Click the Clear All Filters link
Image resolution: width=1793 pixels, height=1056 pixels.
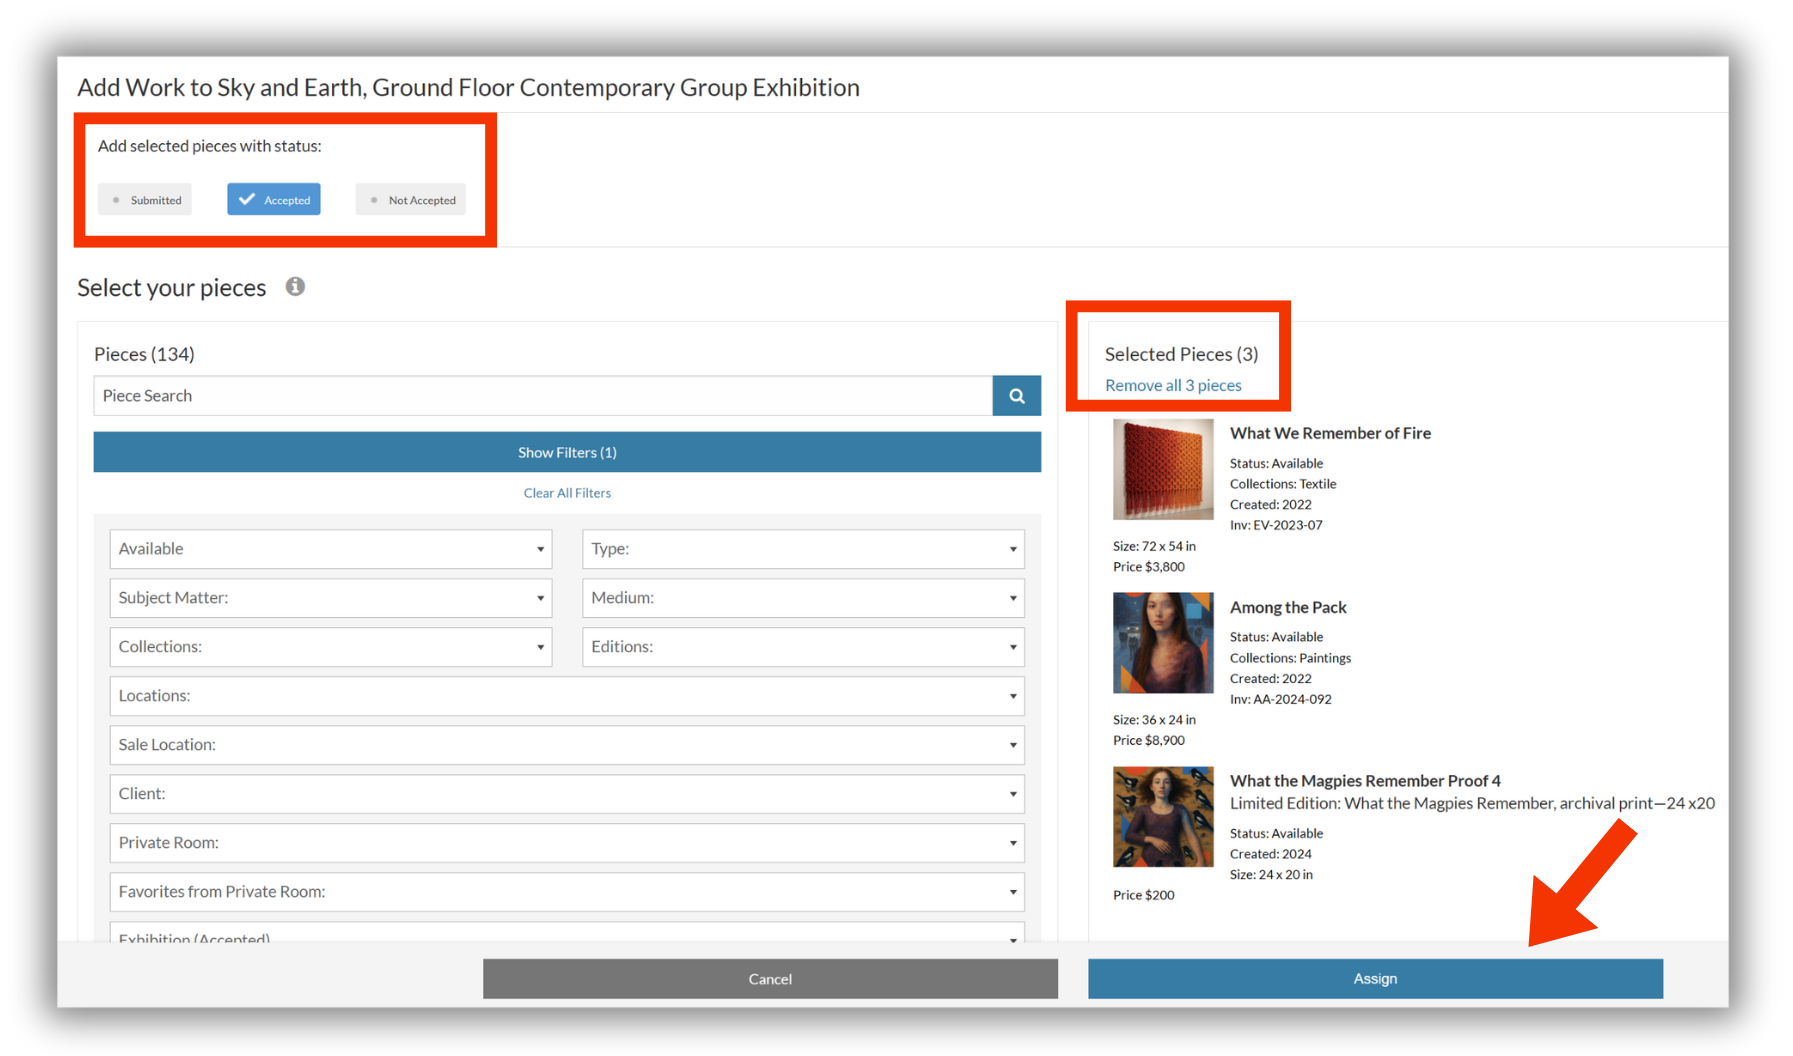567,493
